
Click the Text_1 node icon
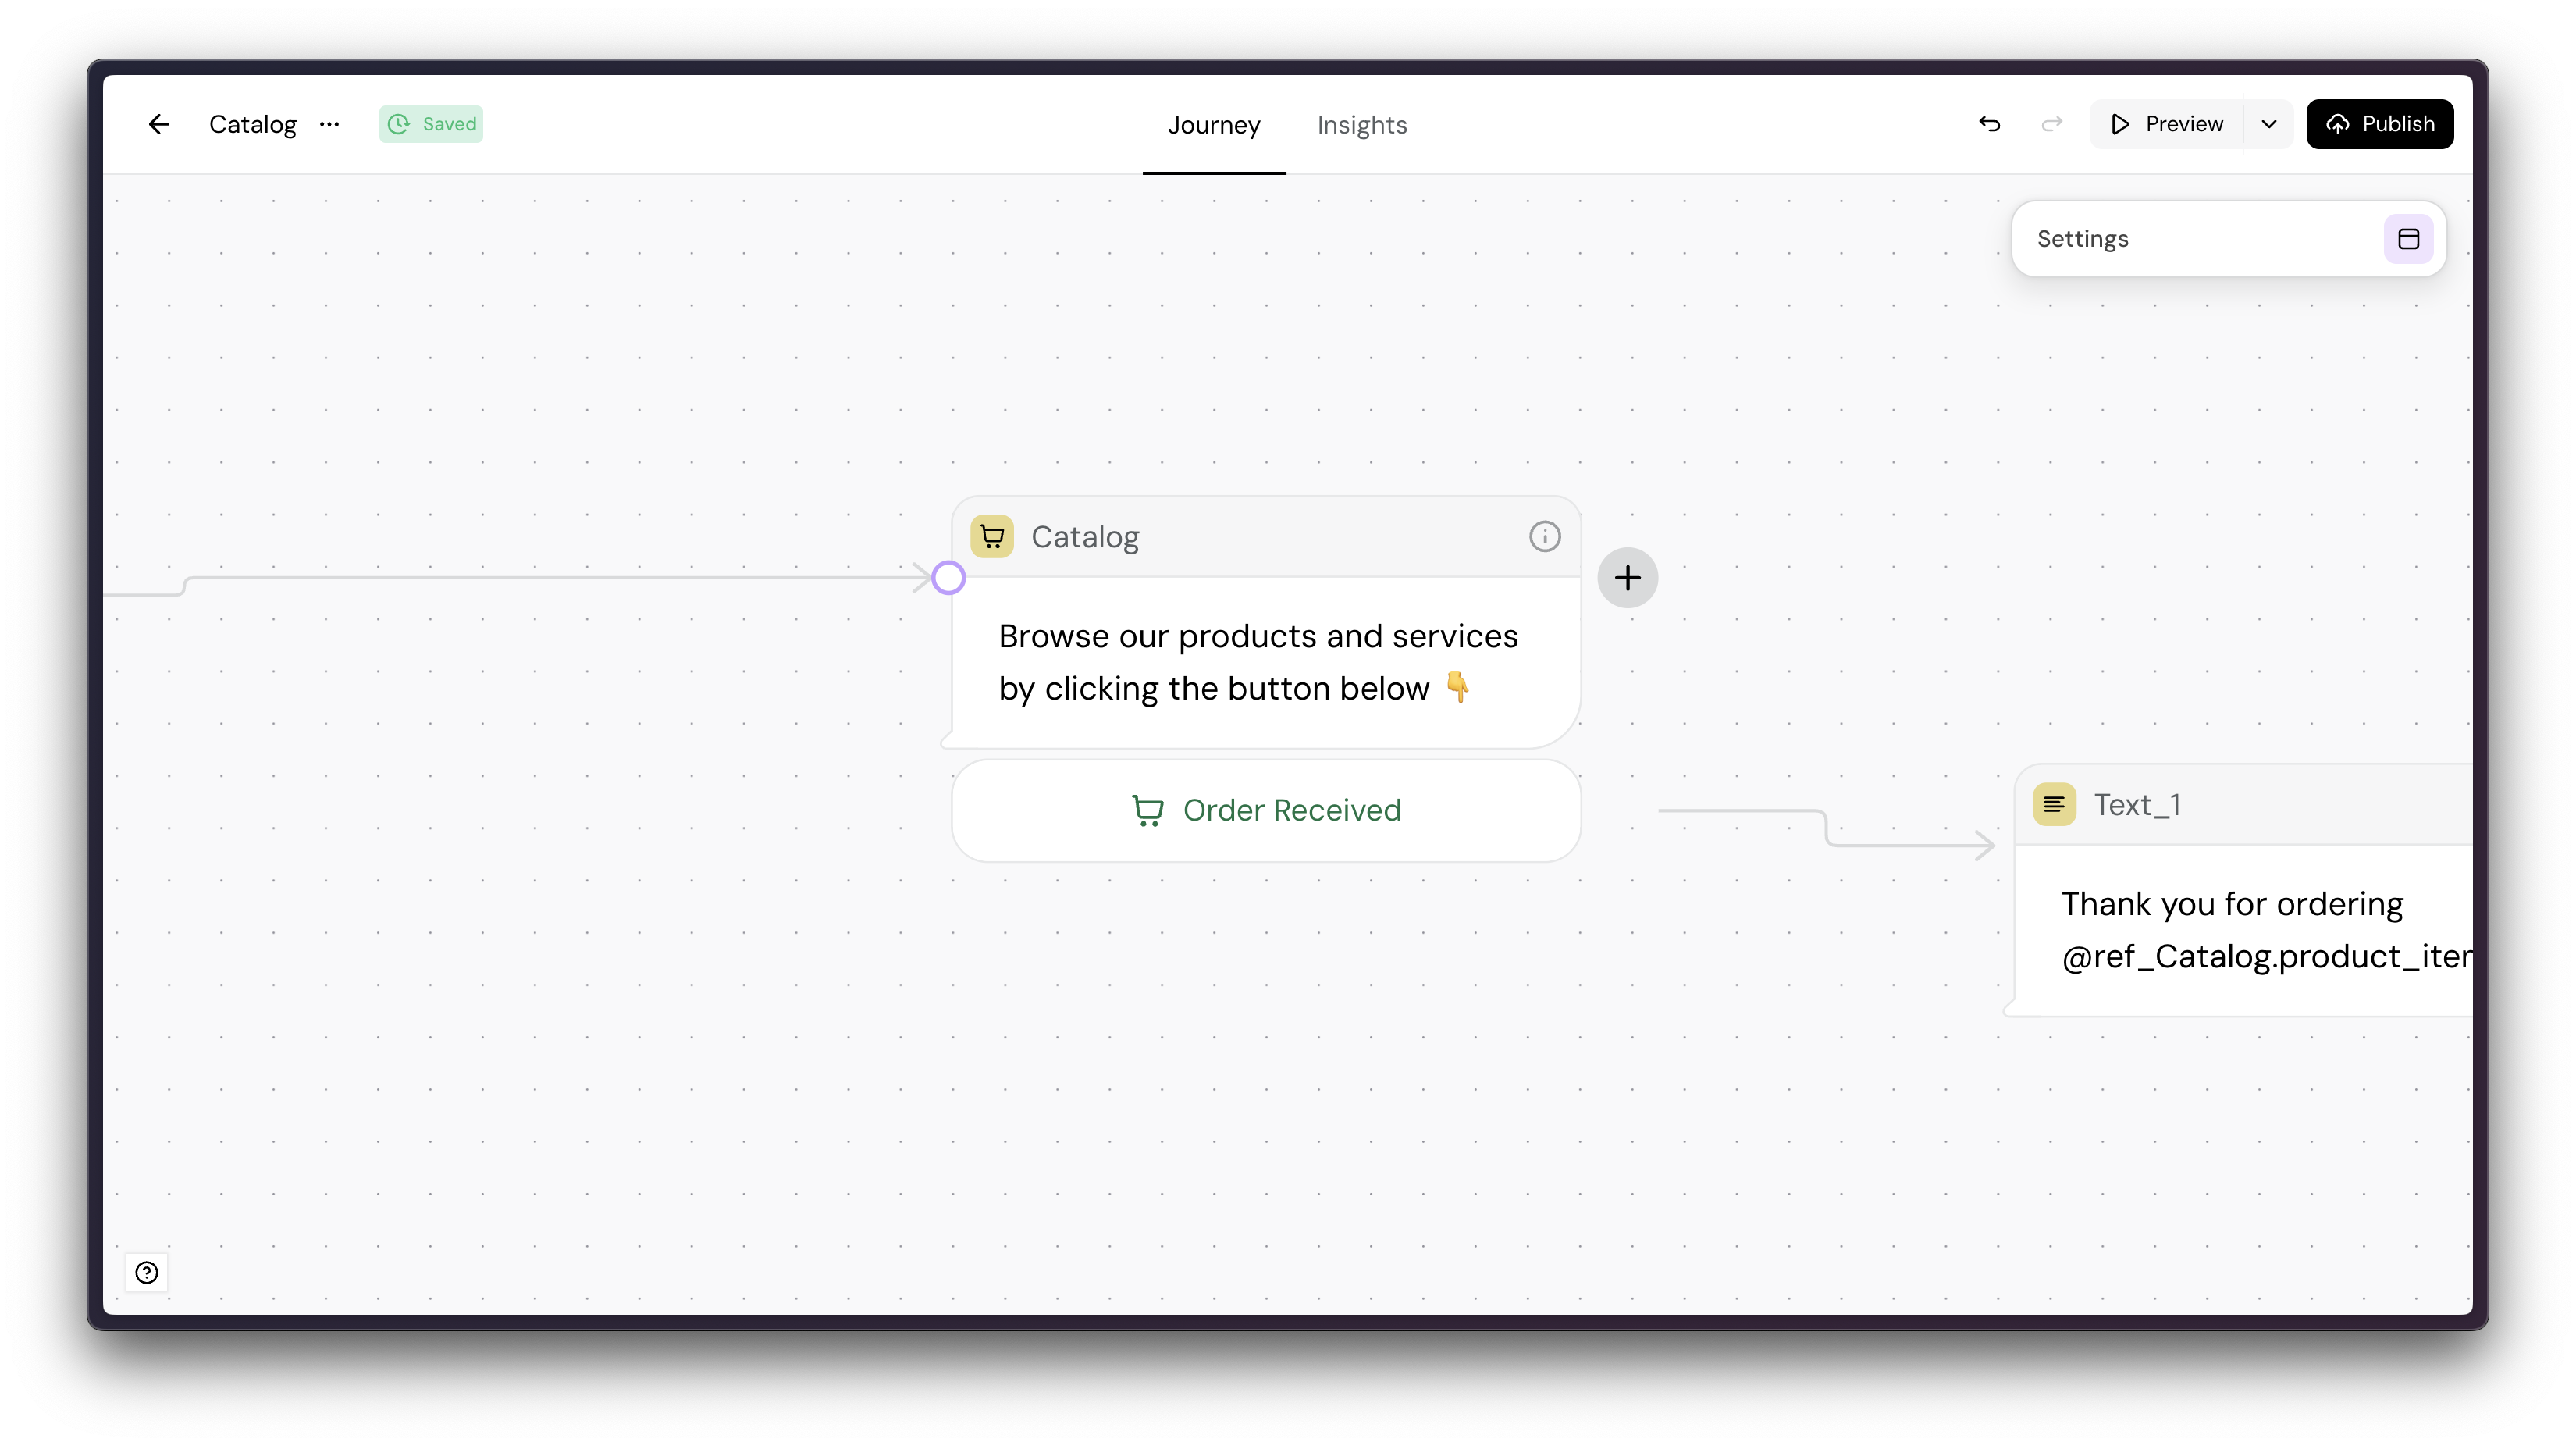[x=2054, y=805]
